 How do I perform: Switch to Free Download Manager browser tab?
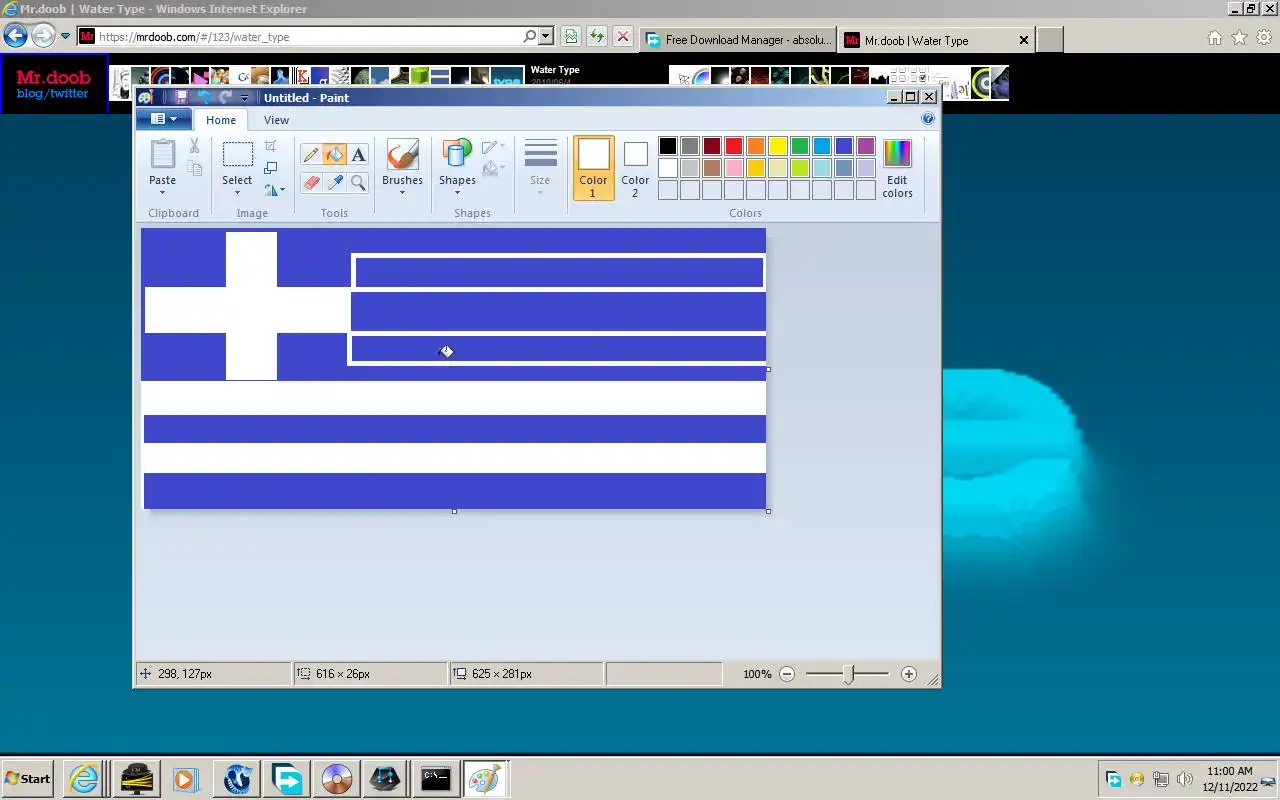click(738, 40)
